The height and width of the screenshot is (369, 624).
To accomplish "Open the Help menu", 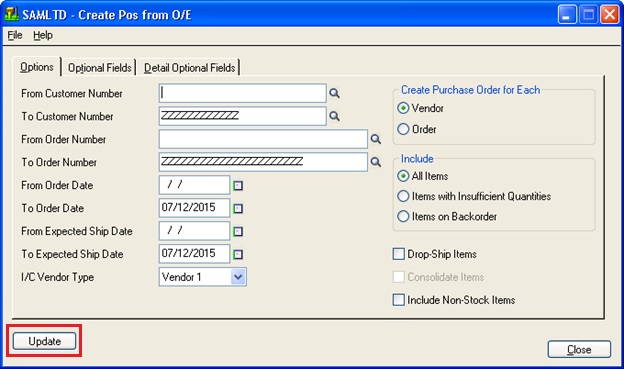I will click(43, 35).
